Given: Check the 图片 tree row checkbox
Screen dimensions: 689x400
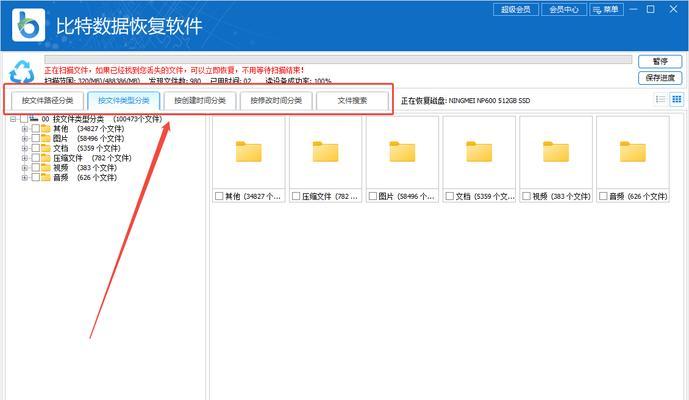Looking at the screenshot, I should tap(36, 138).
